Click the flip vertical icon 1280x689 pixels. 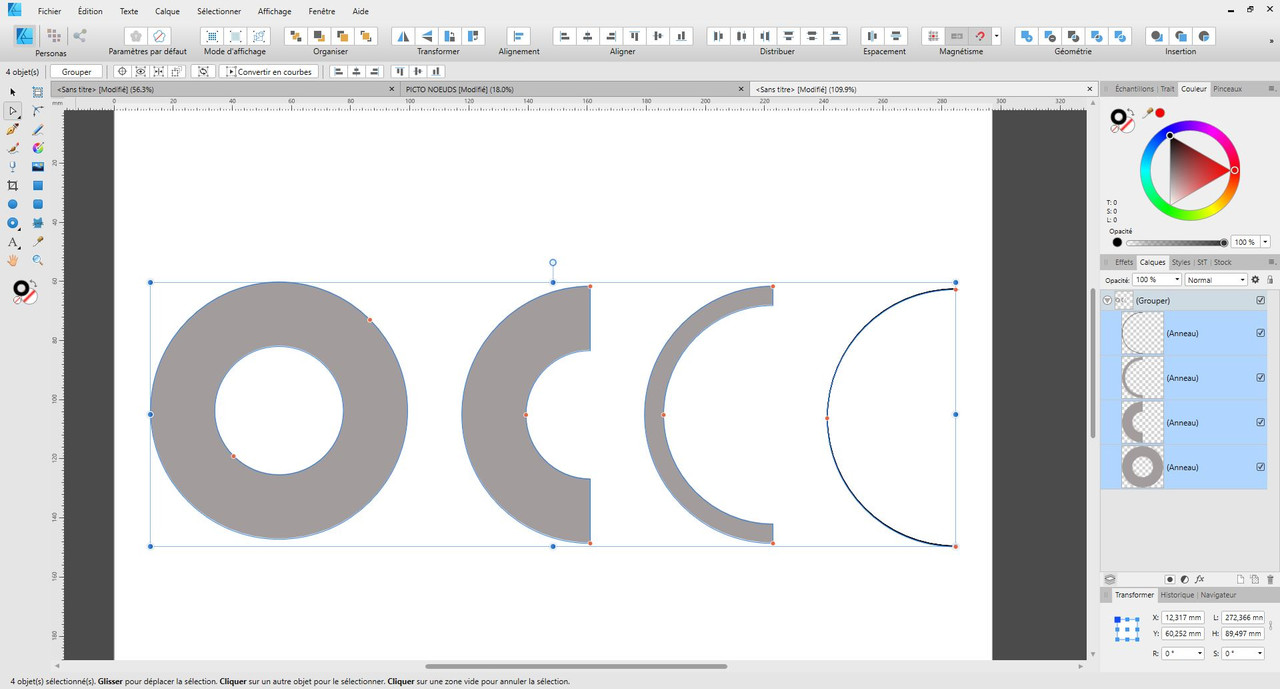[x=427, y=36]
